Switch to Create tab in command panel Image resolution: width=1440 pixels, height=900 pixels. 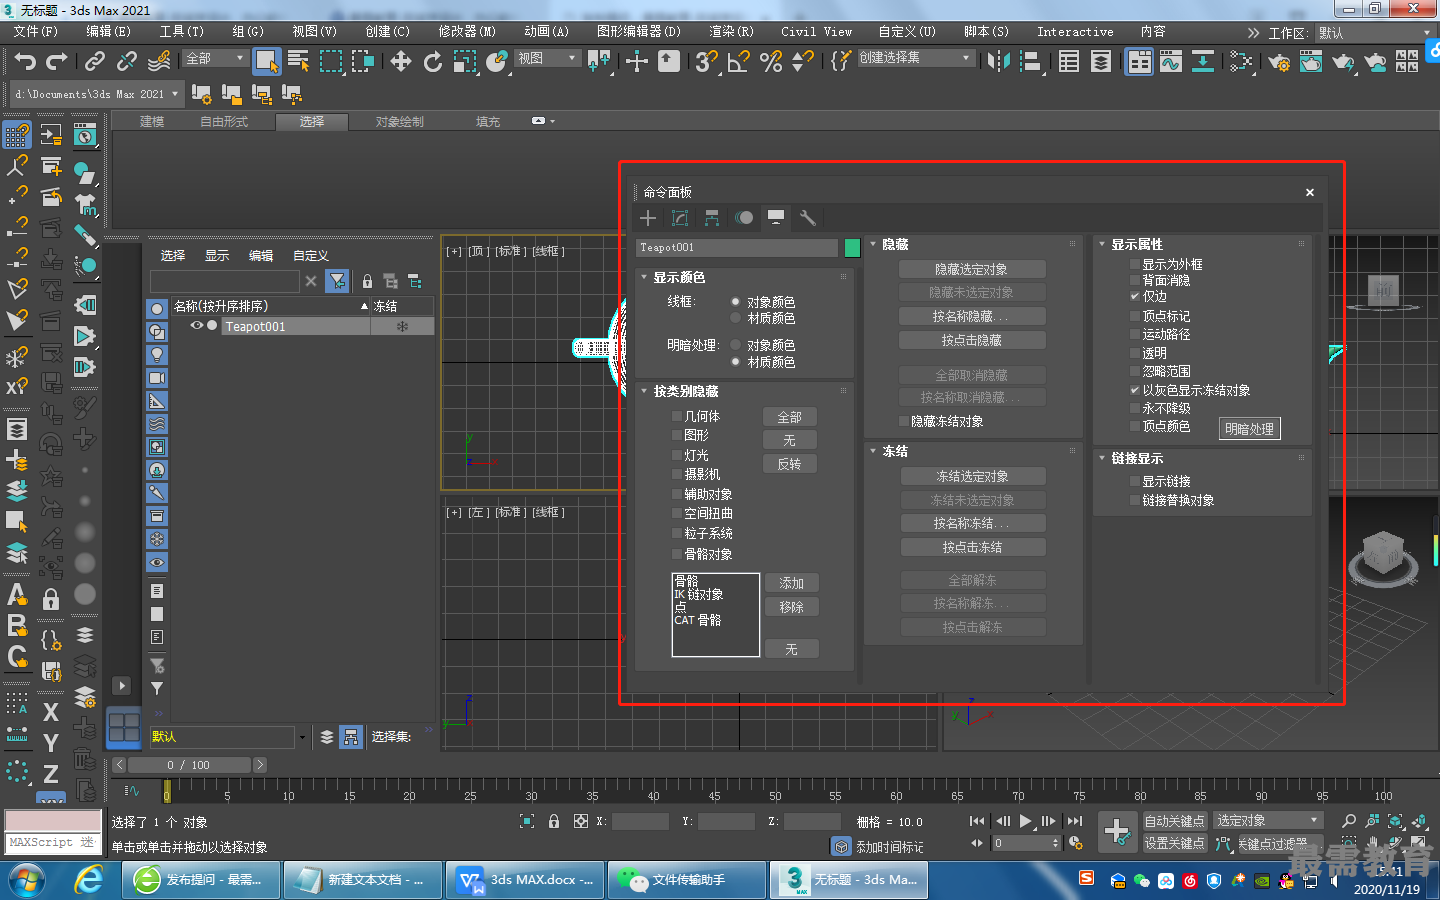pyautogui.click(x=648, y=218)
